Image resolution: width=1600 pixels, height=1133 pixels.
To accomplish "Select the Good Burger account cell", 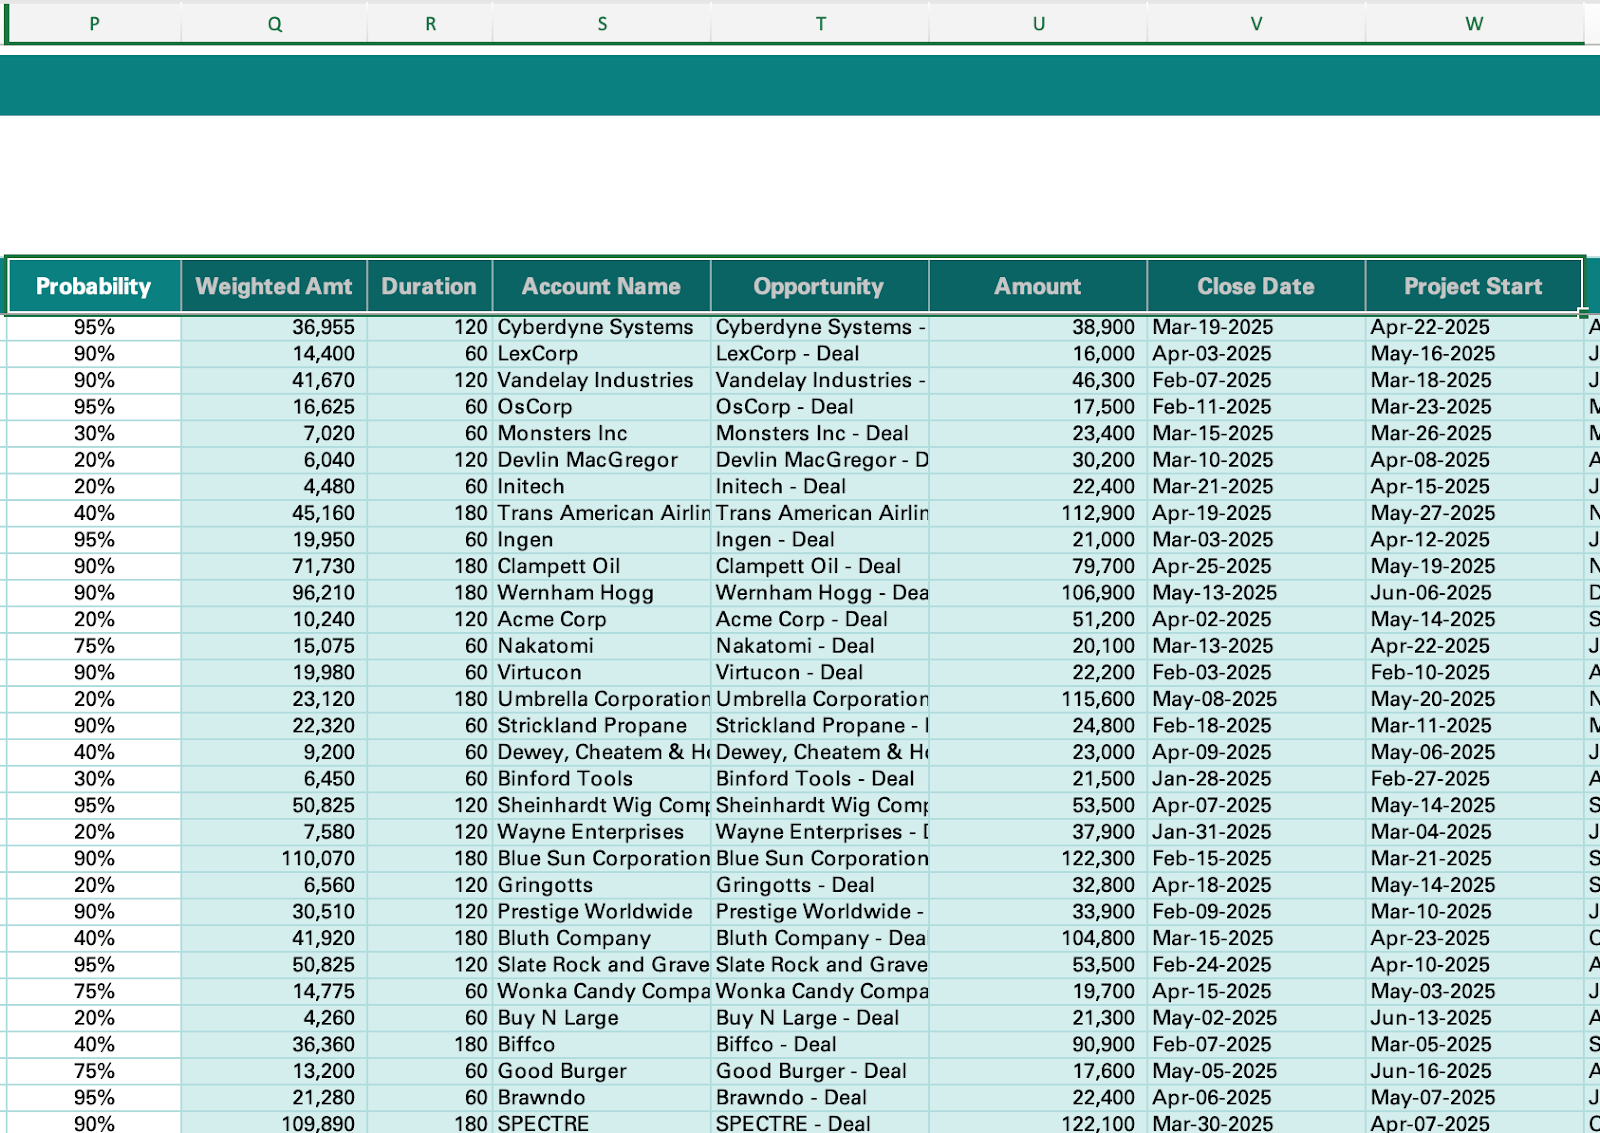I will pos(602,1071).
